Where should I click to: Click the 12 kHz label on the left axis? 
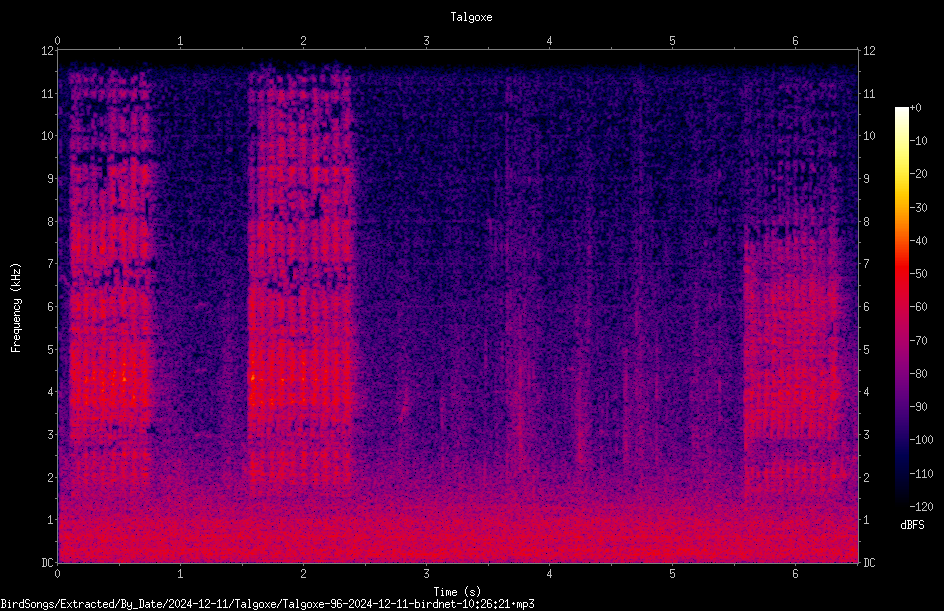tap(48, 51)
